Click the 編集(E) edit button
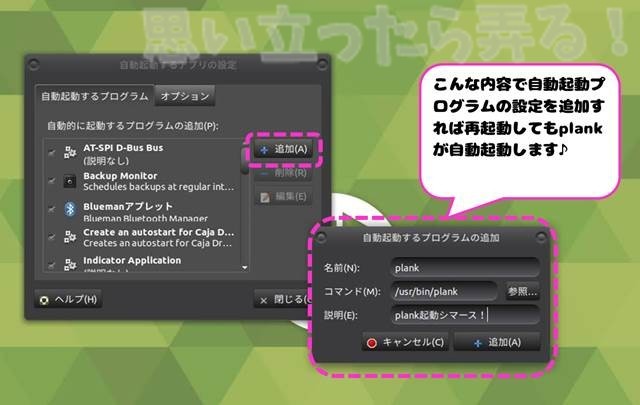640x405 pixels. [283, 197]
